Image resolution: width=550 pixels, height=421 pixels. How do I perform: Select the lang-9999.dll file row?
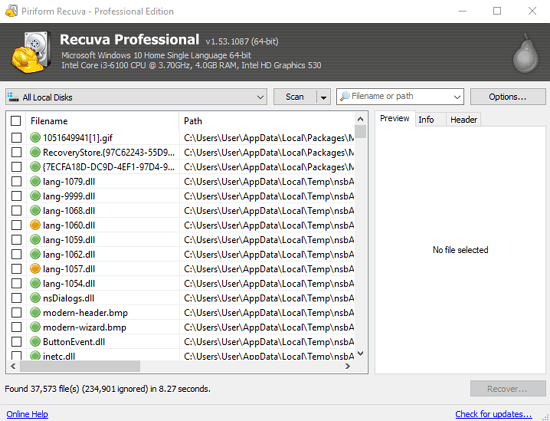coord(181,196)
